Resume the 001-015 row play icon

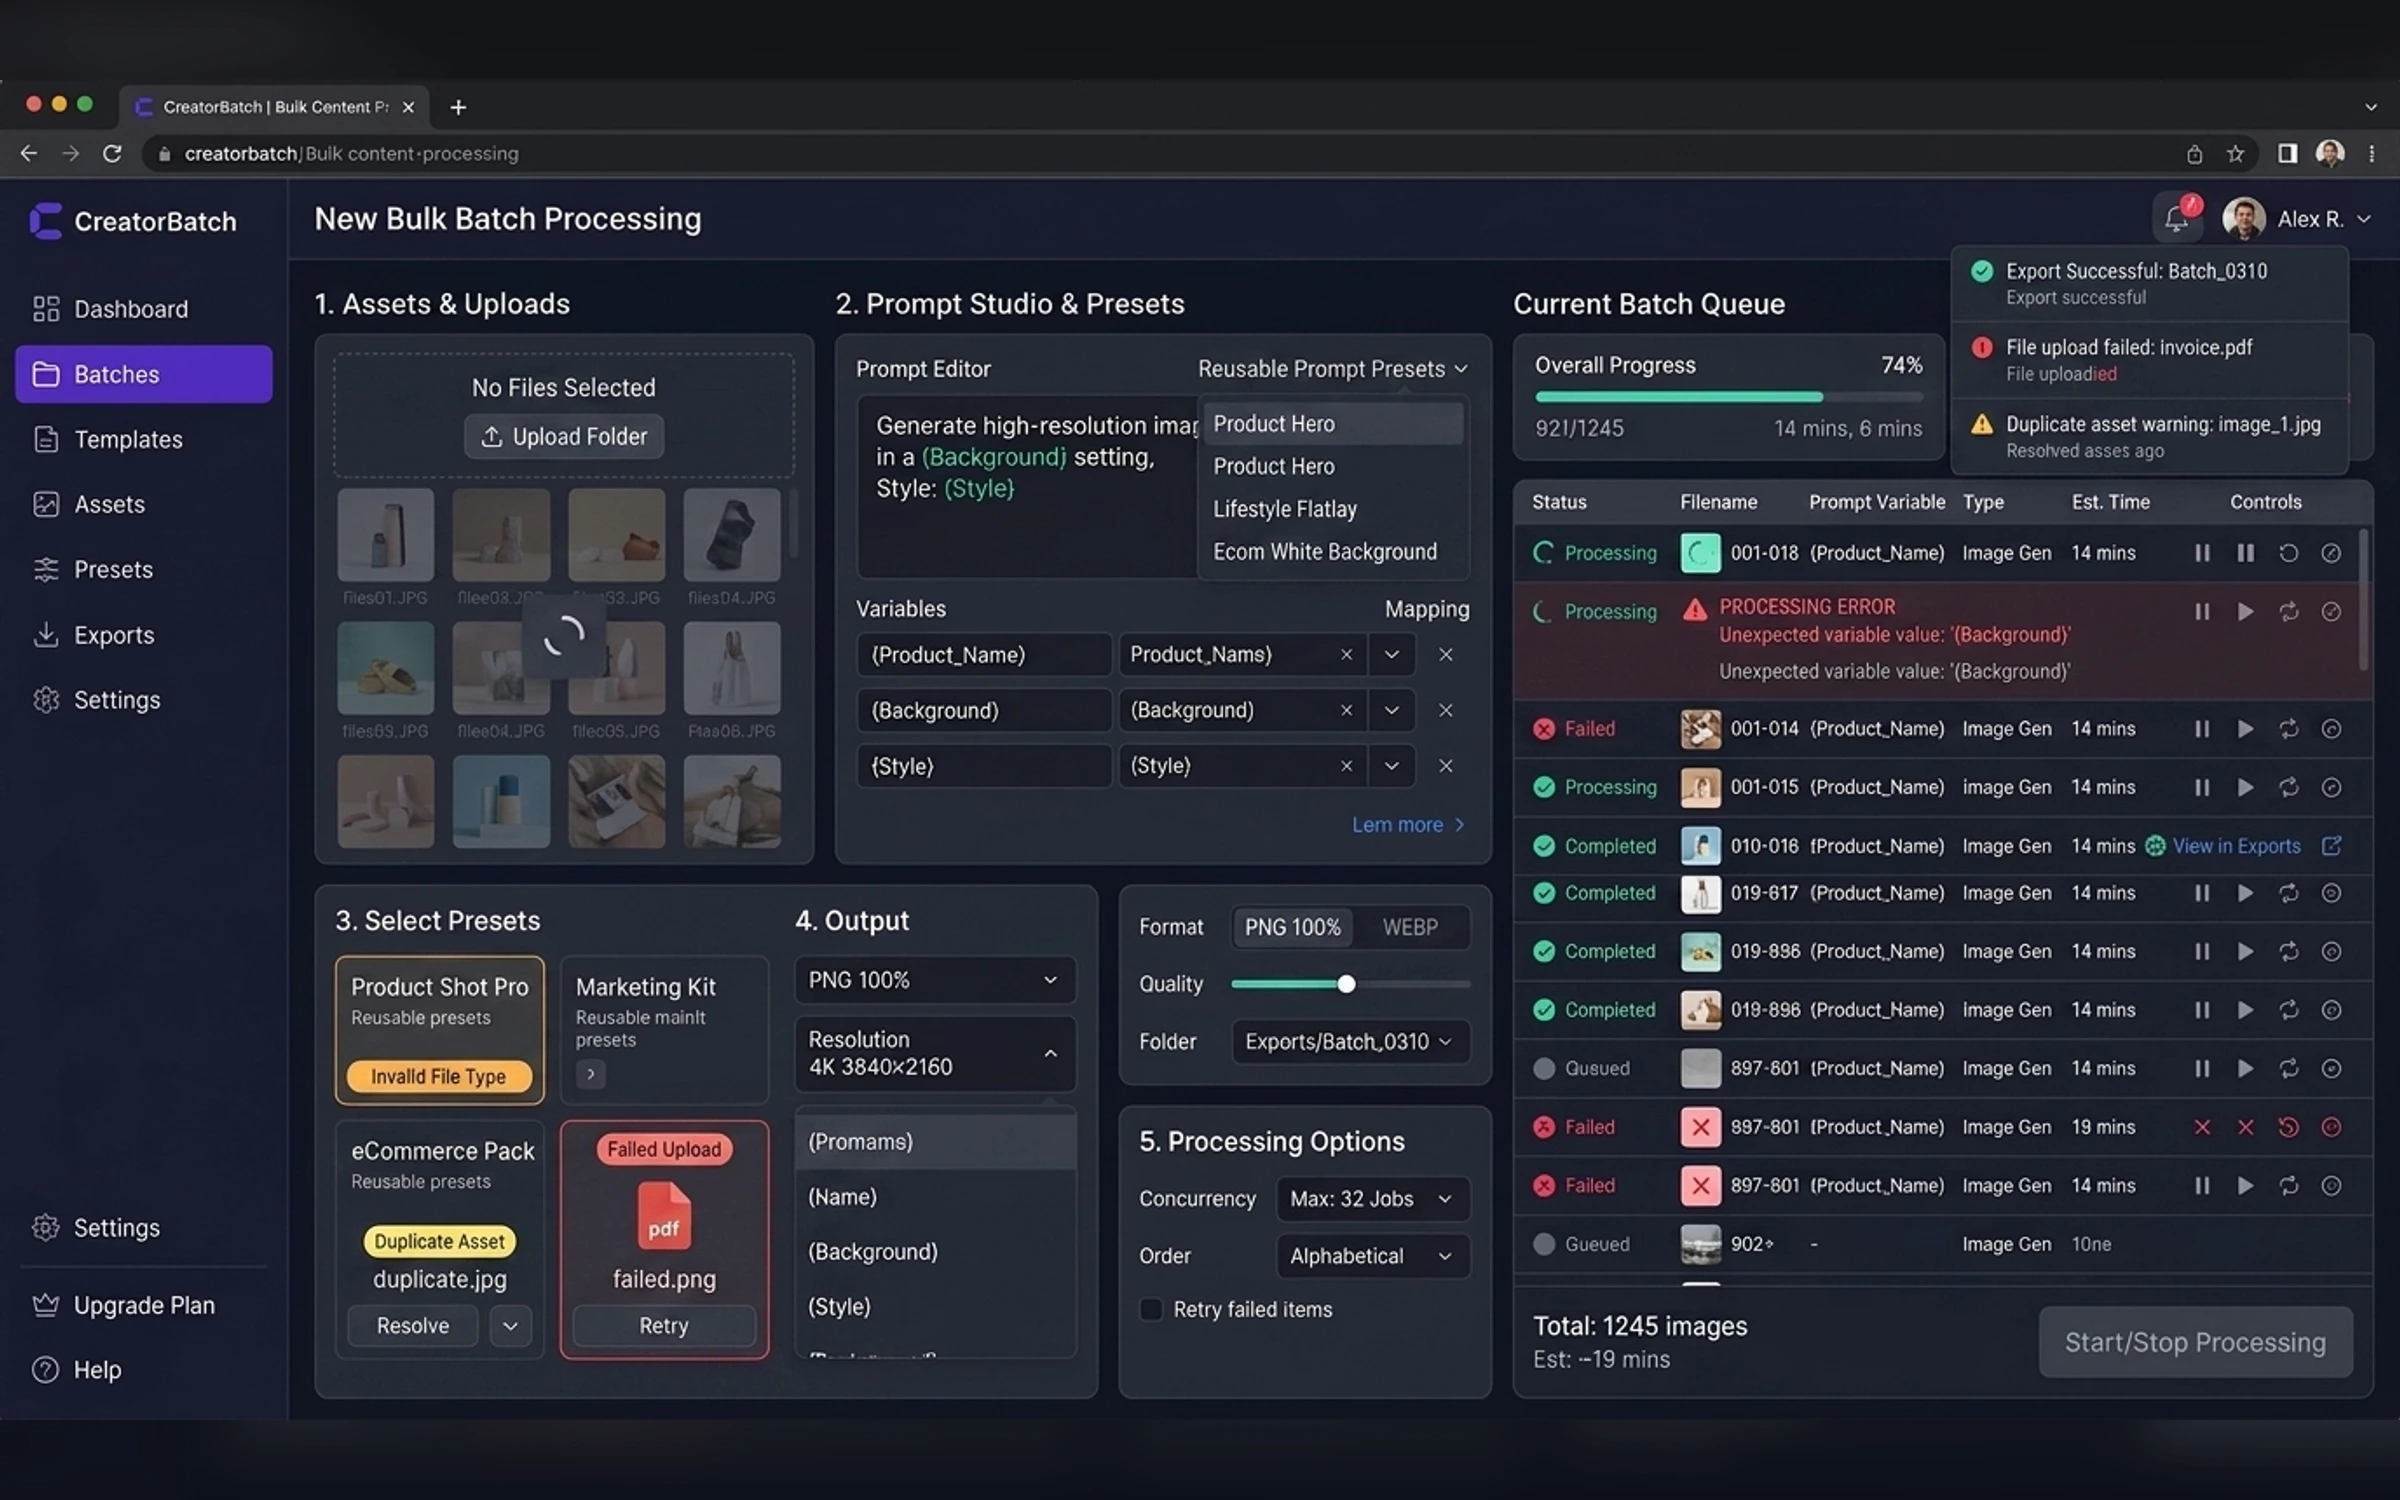pos(2245,787)
